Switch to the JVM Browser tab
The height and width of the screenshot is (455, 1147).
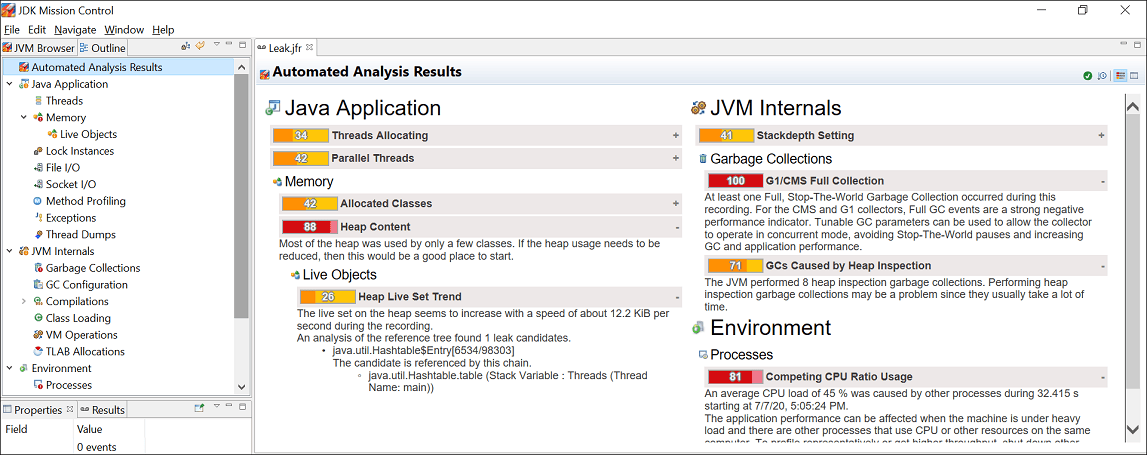[x=38, y=48]
